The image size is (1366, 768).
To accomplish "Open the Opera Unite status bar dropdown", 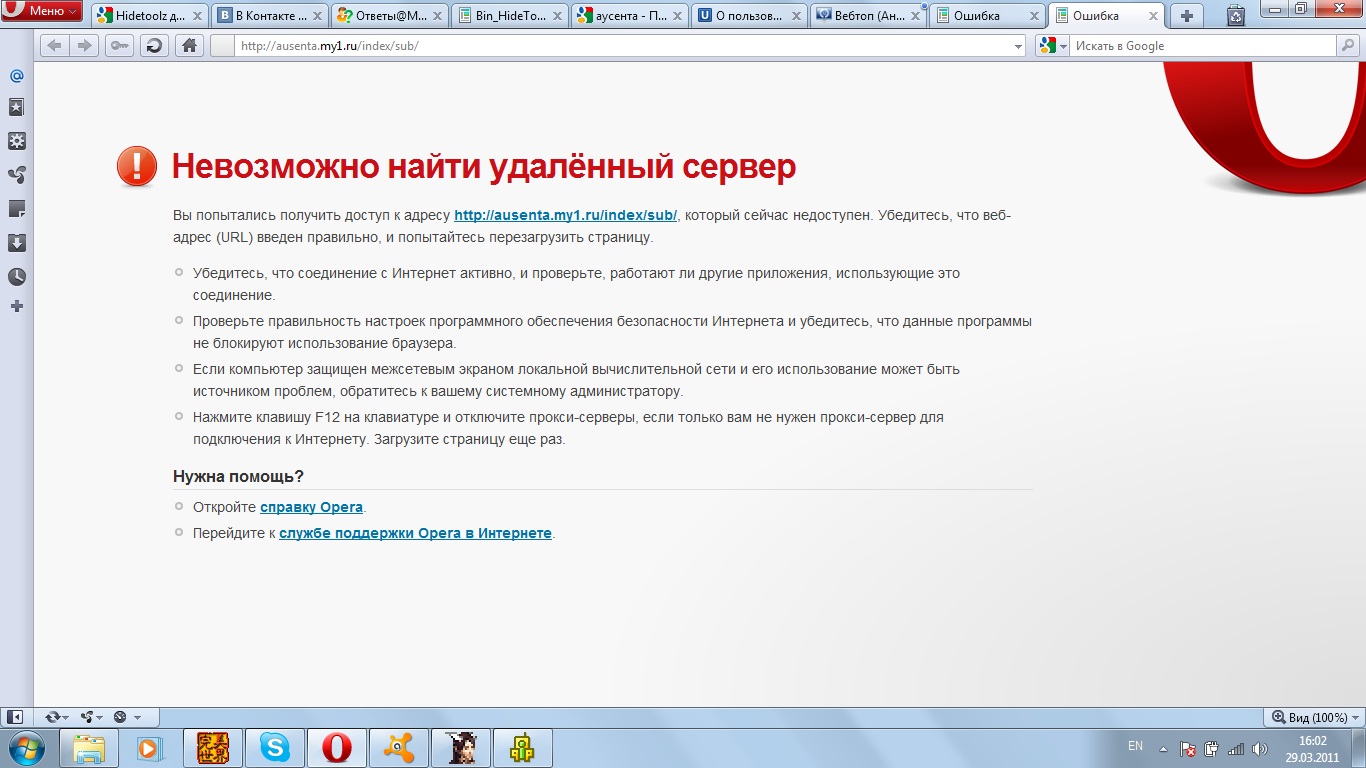I will [x=92, y=717].
